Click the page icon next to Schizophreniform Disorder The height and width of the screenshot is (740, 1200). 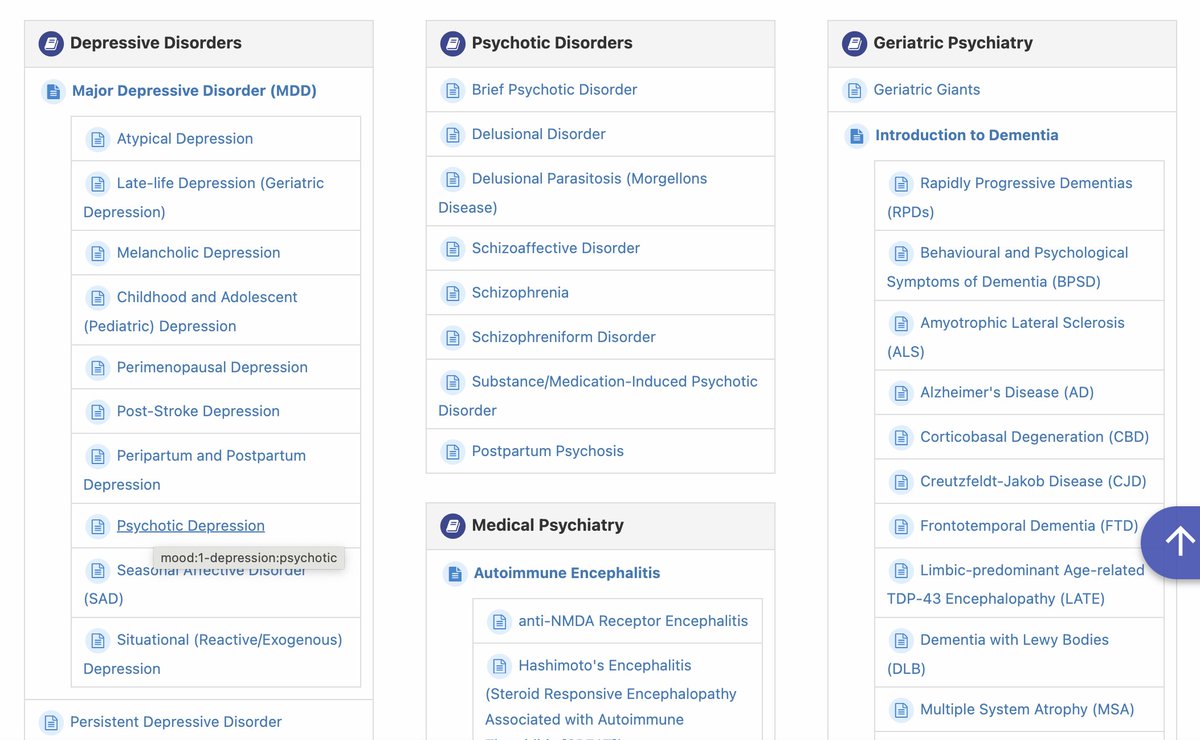(453, 337)
